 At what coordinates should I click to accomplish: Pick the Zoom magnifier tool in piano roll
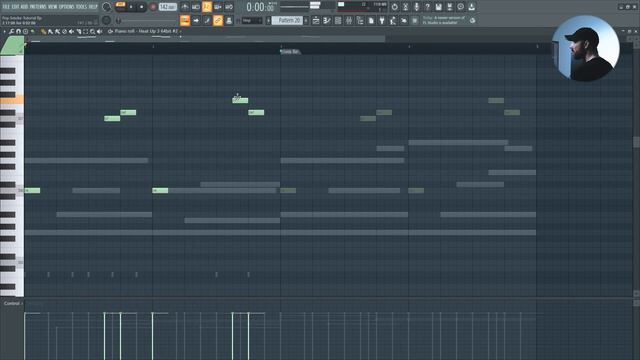tap(93, 31)
